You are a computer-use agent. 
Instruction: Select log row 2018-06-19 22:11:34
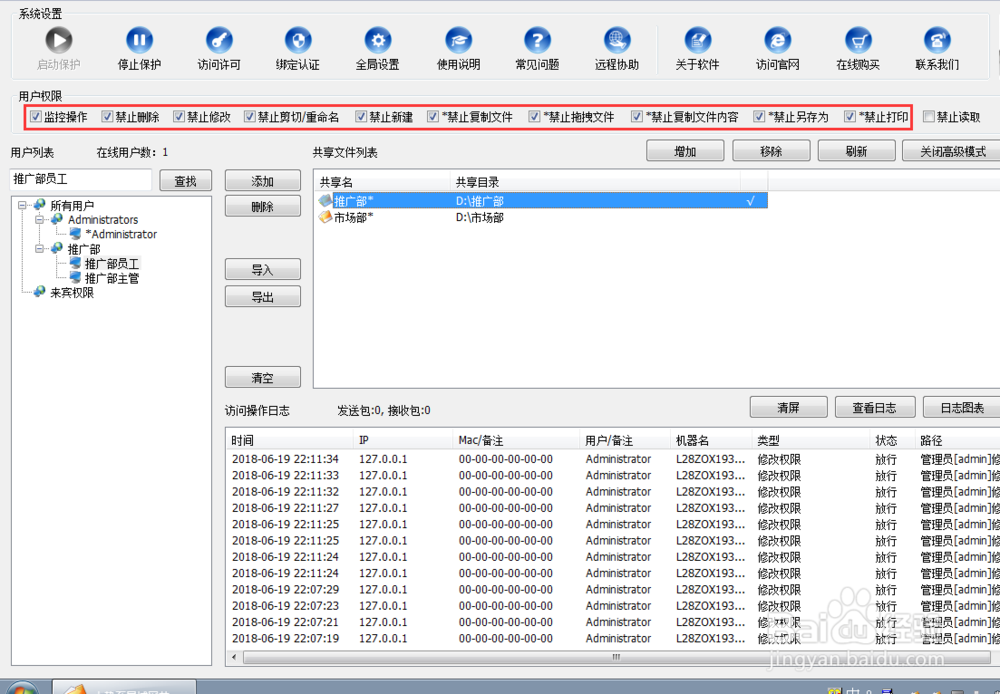612,459
